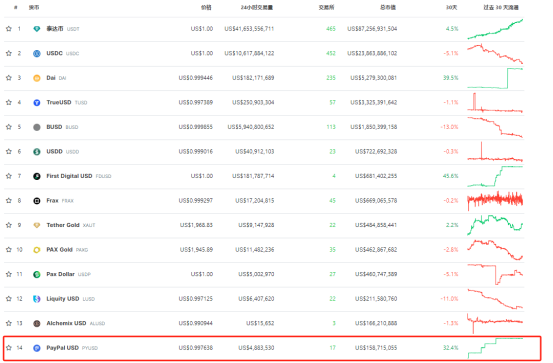Image resolution: width=553 pixels, height=363 pixels.
Task: Toggle the TrueUSD favorite star
Action: pyautogui.click(x=9, y=102)
